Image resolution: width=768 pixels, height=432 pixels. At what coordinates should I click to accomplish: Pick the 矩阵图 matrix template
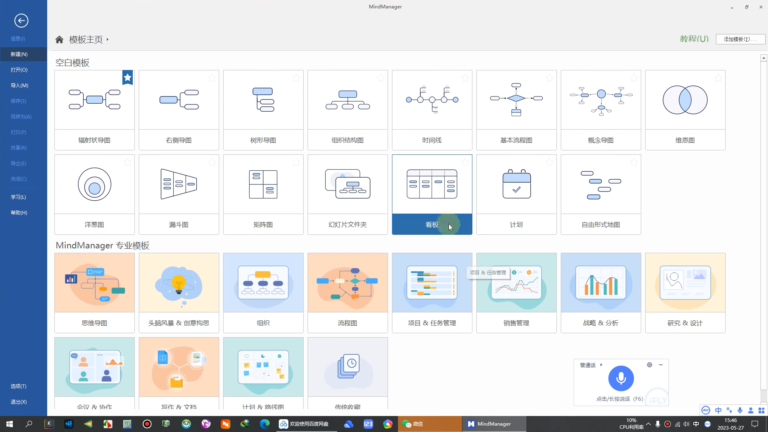[x=263, y=194]
